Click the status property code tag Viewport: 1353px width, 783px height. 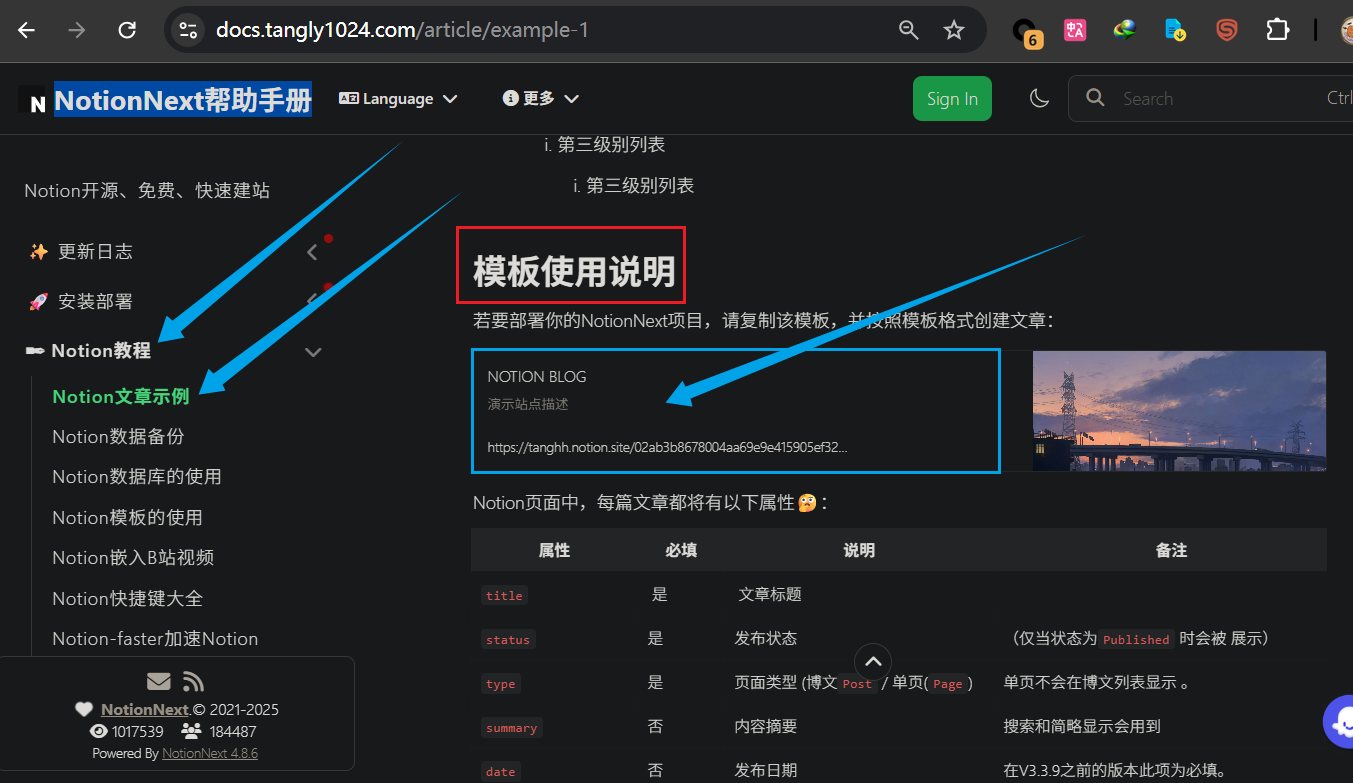[508, 639]
